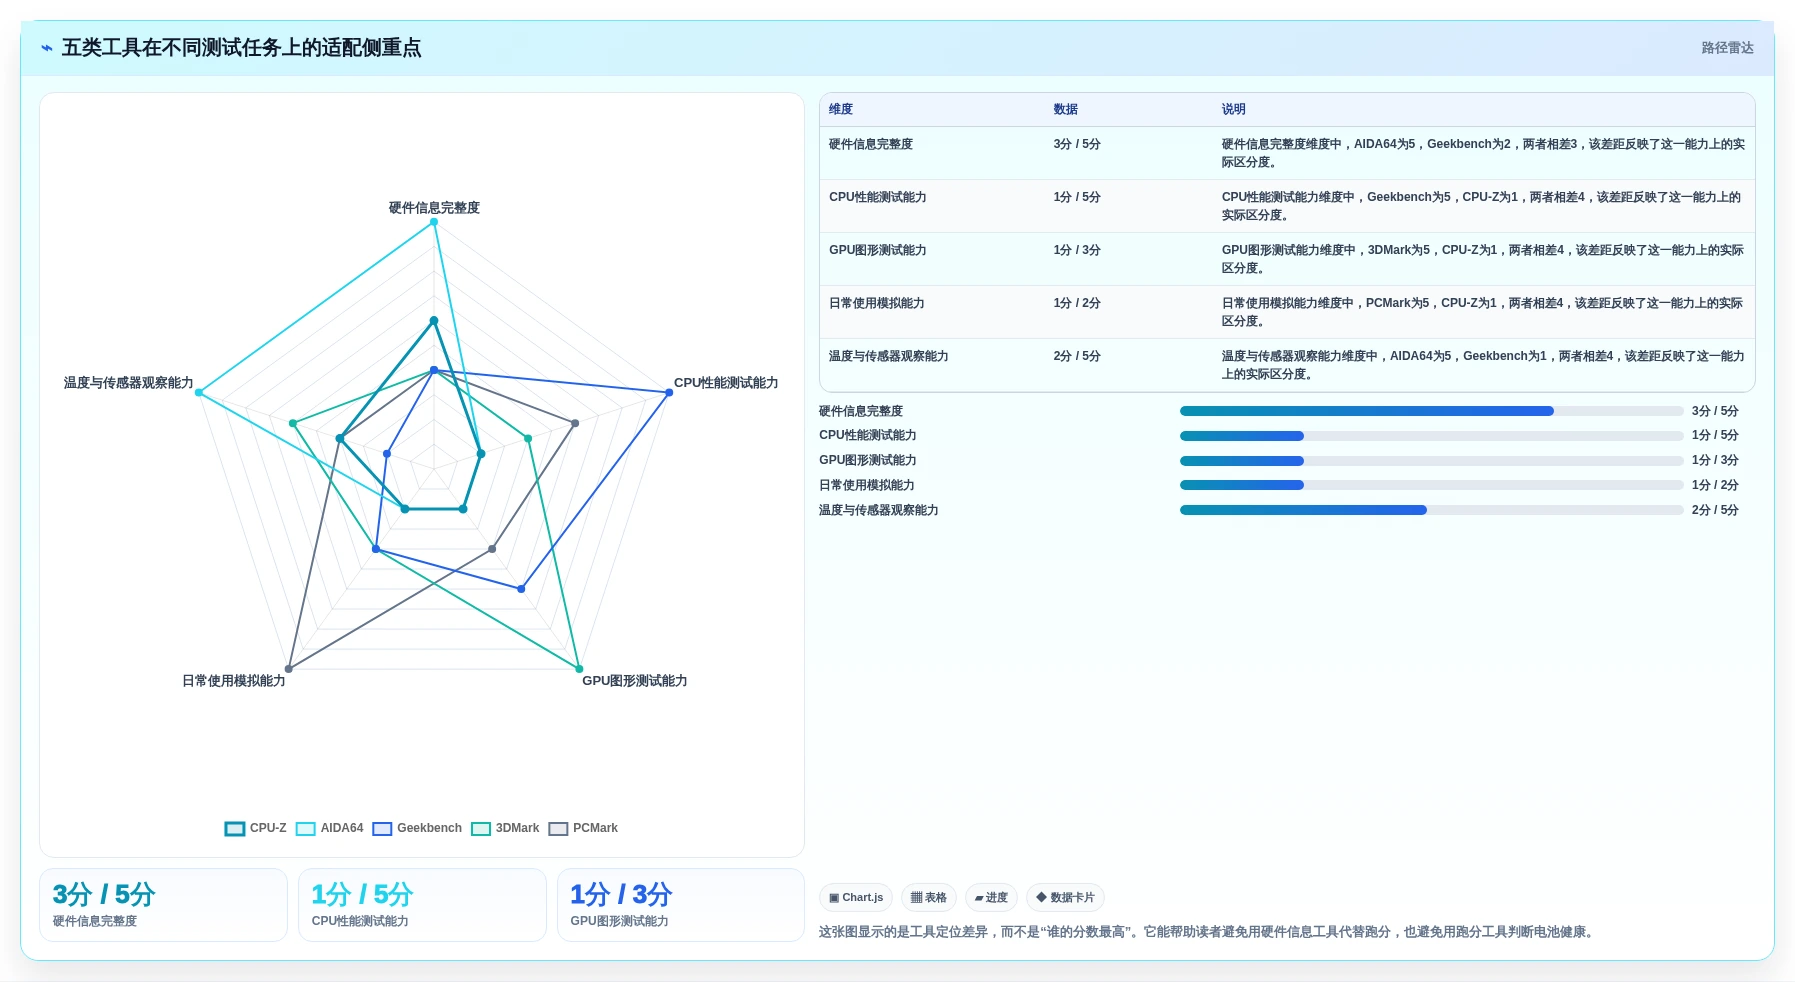Click the radar axis label 日常使用模拟能力
1795x982 pixels.
tap(234, 681)
